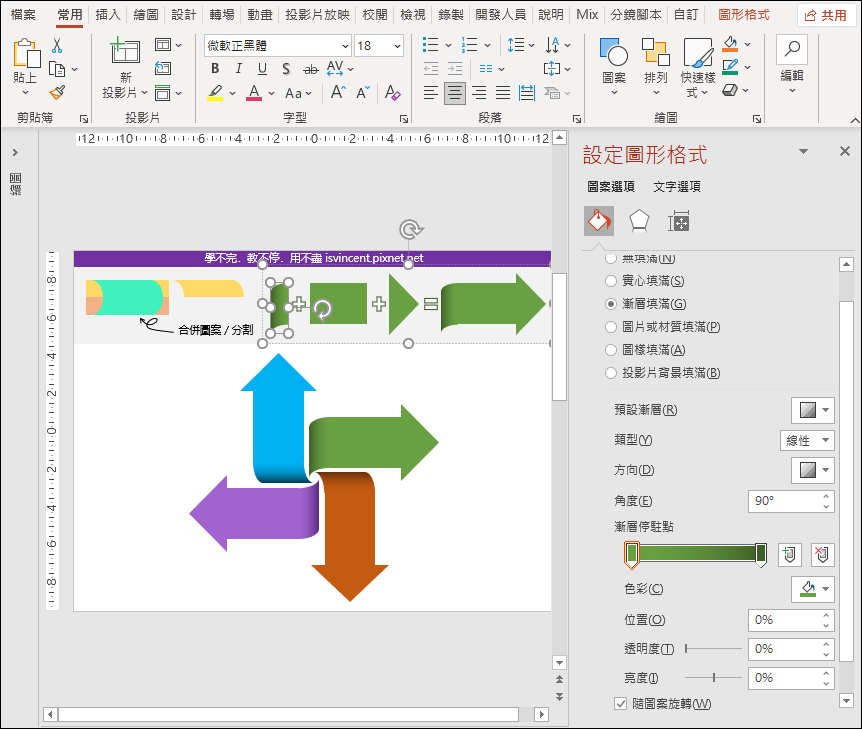Open the File (檔案) menu tab
This screenshot has width=862, height=729.
pyautogui.click(x=23, y=15)
